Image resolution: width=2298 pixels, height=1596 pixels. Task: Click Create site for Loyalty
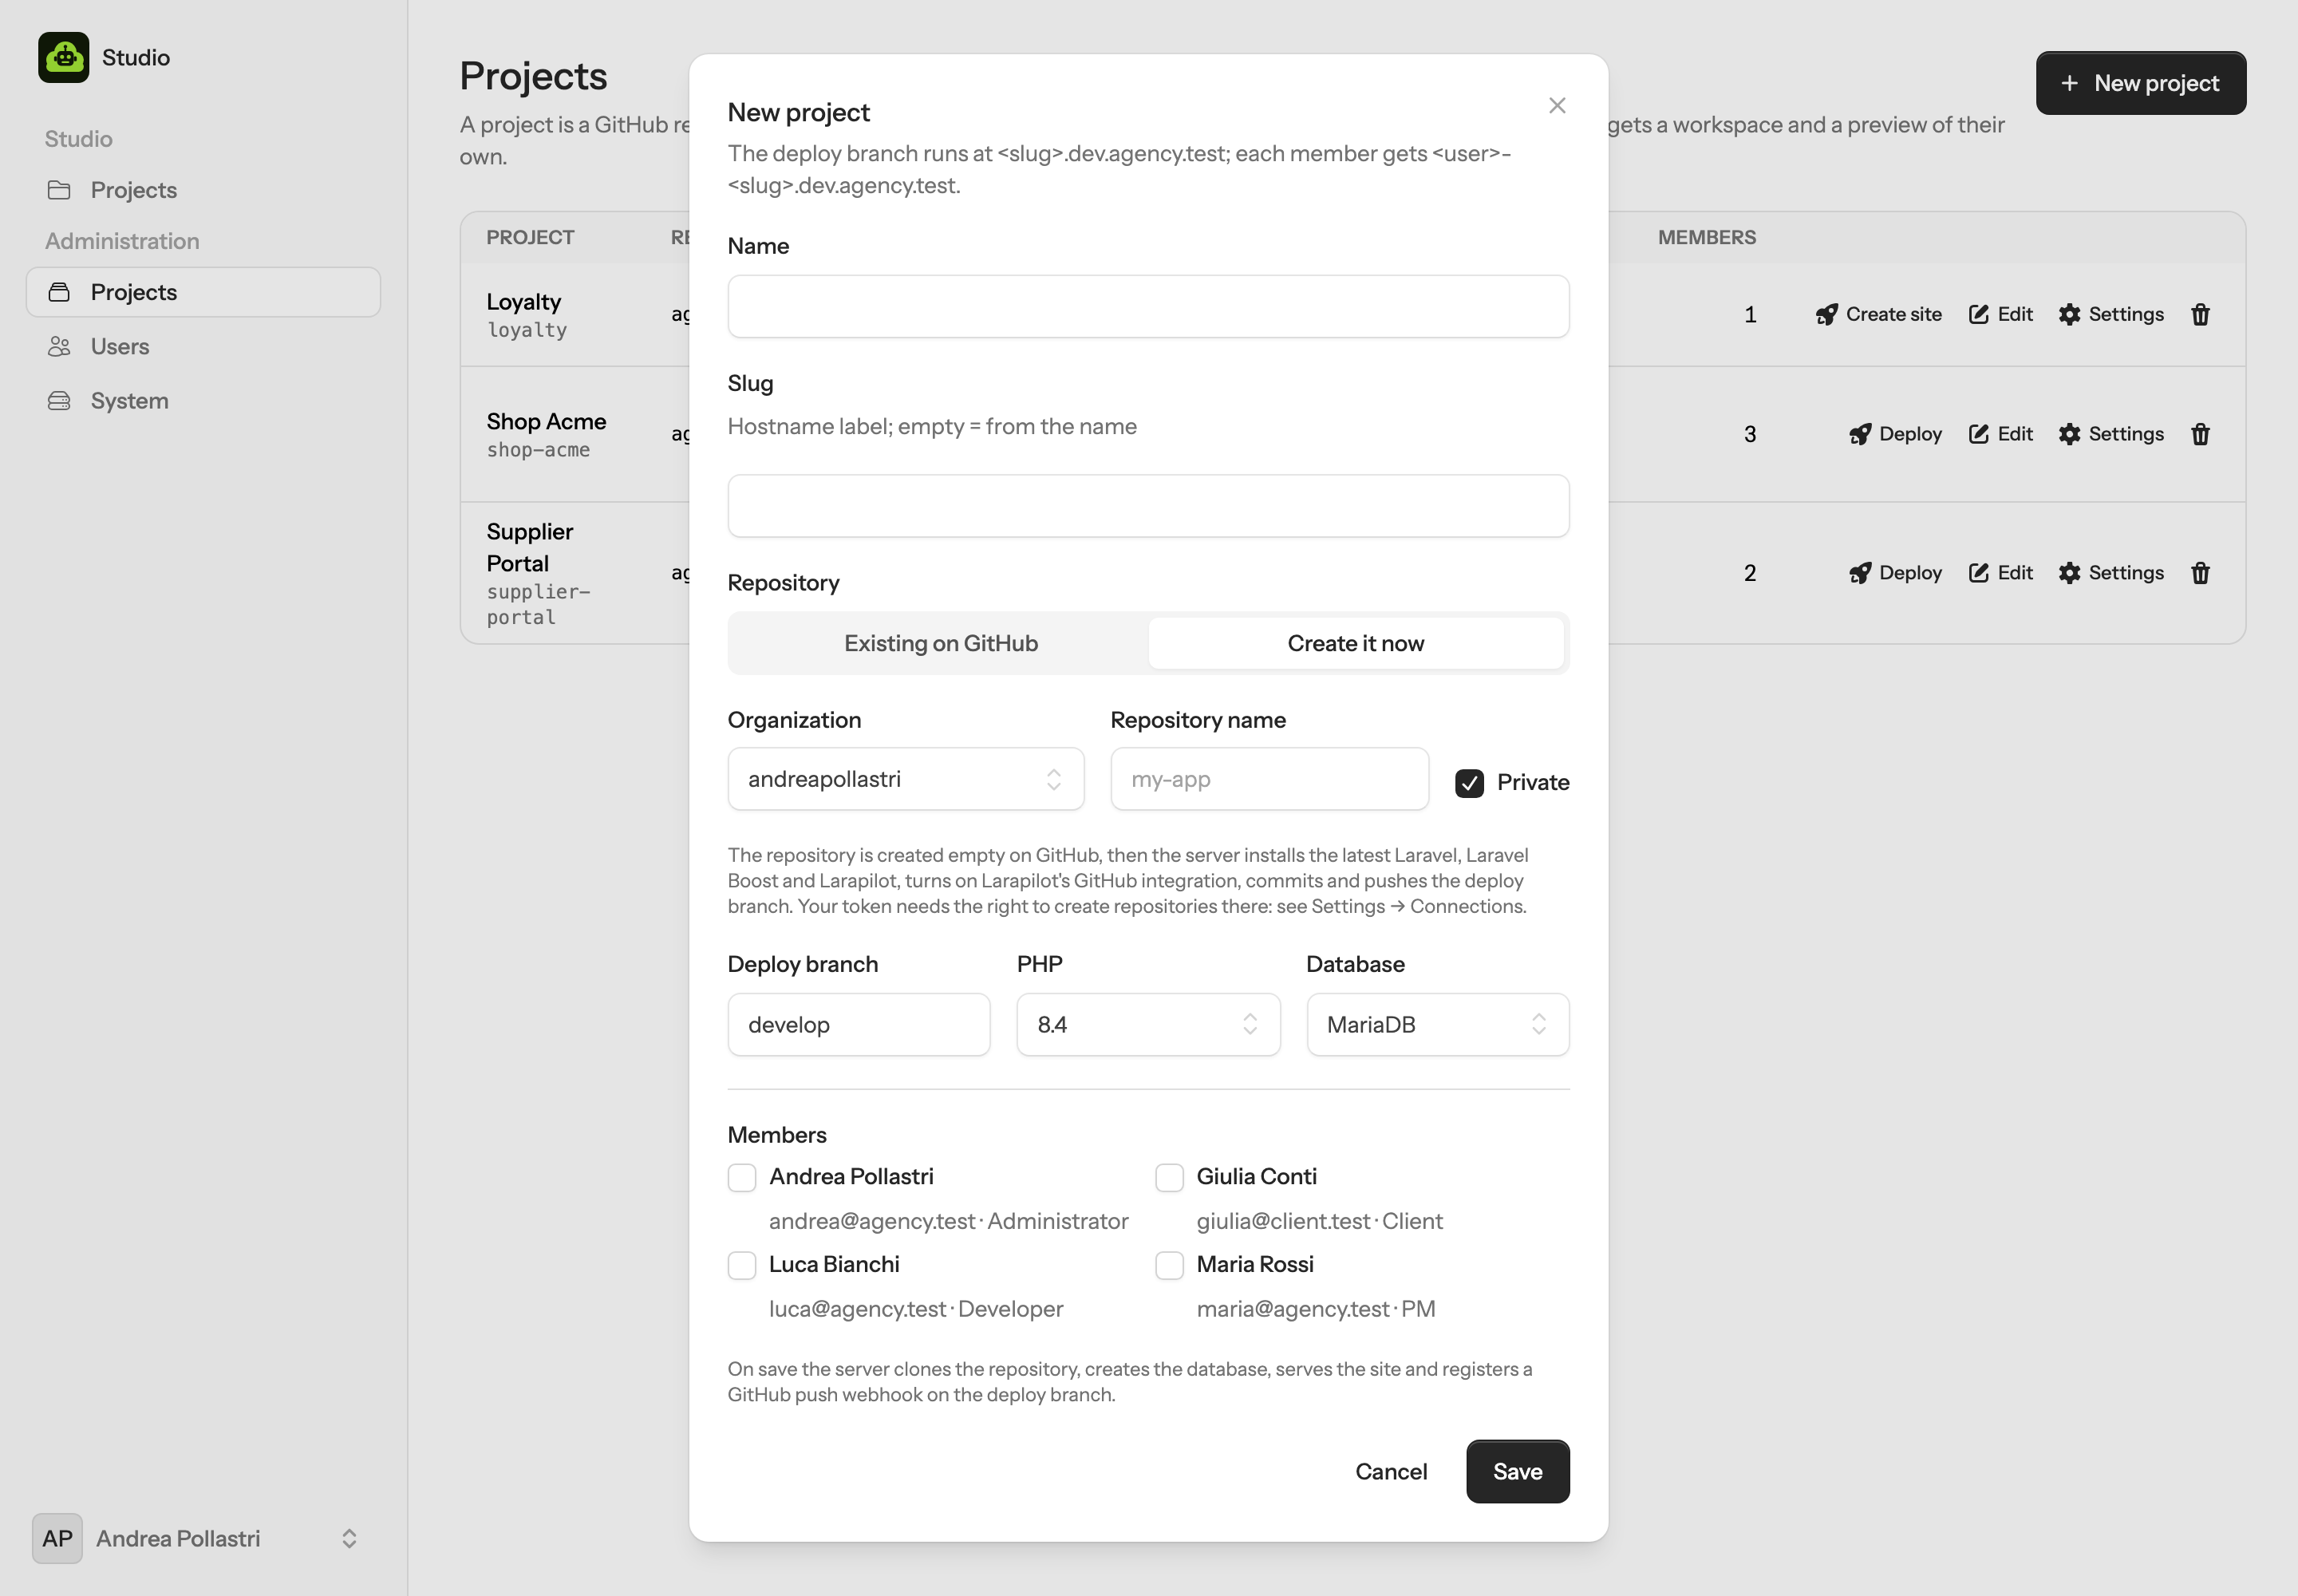[1878, 314]
